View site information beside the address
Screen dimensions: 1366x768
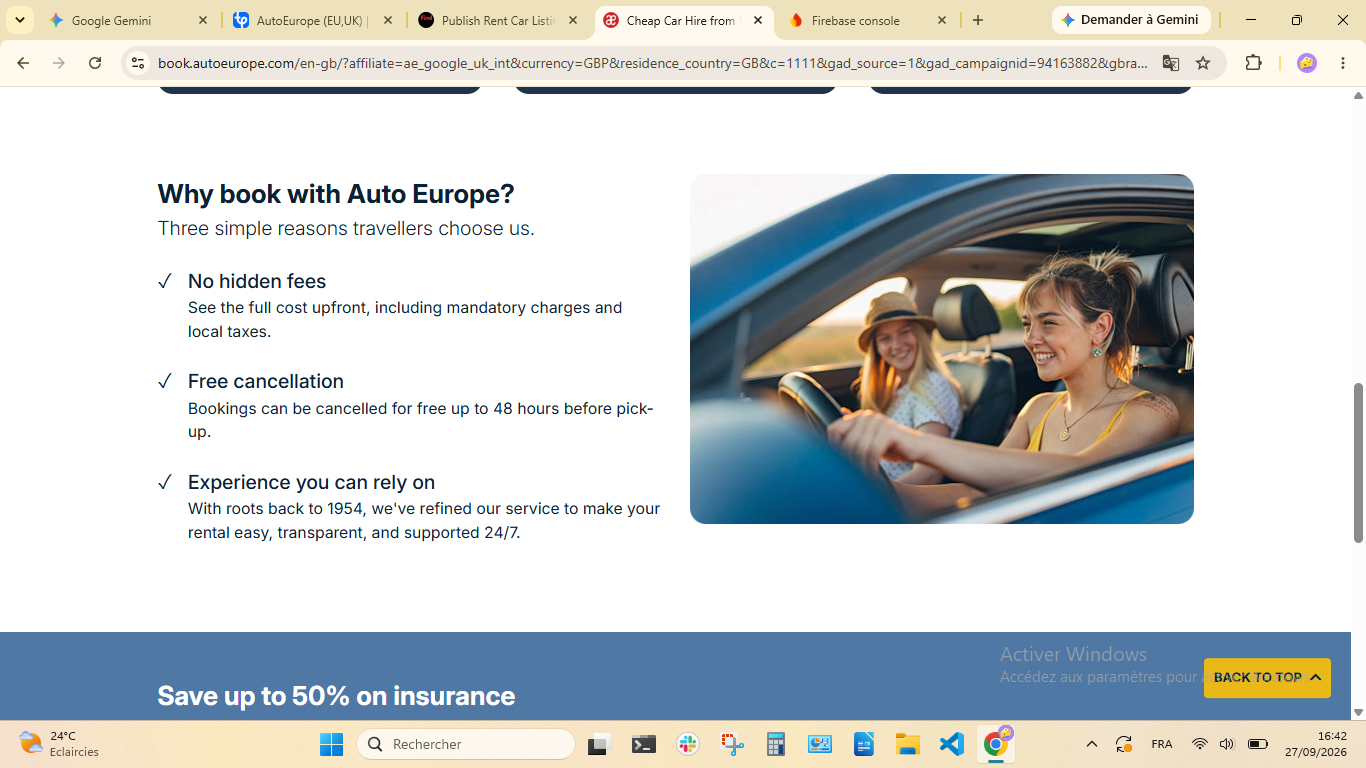point(138,63)
